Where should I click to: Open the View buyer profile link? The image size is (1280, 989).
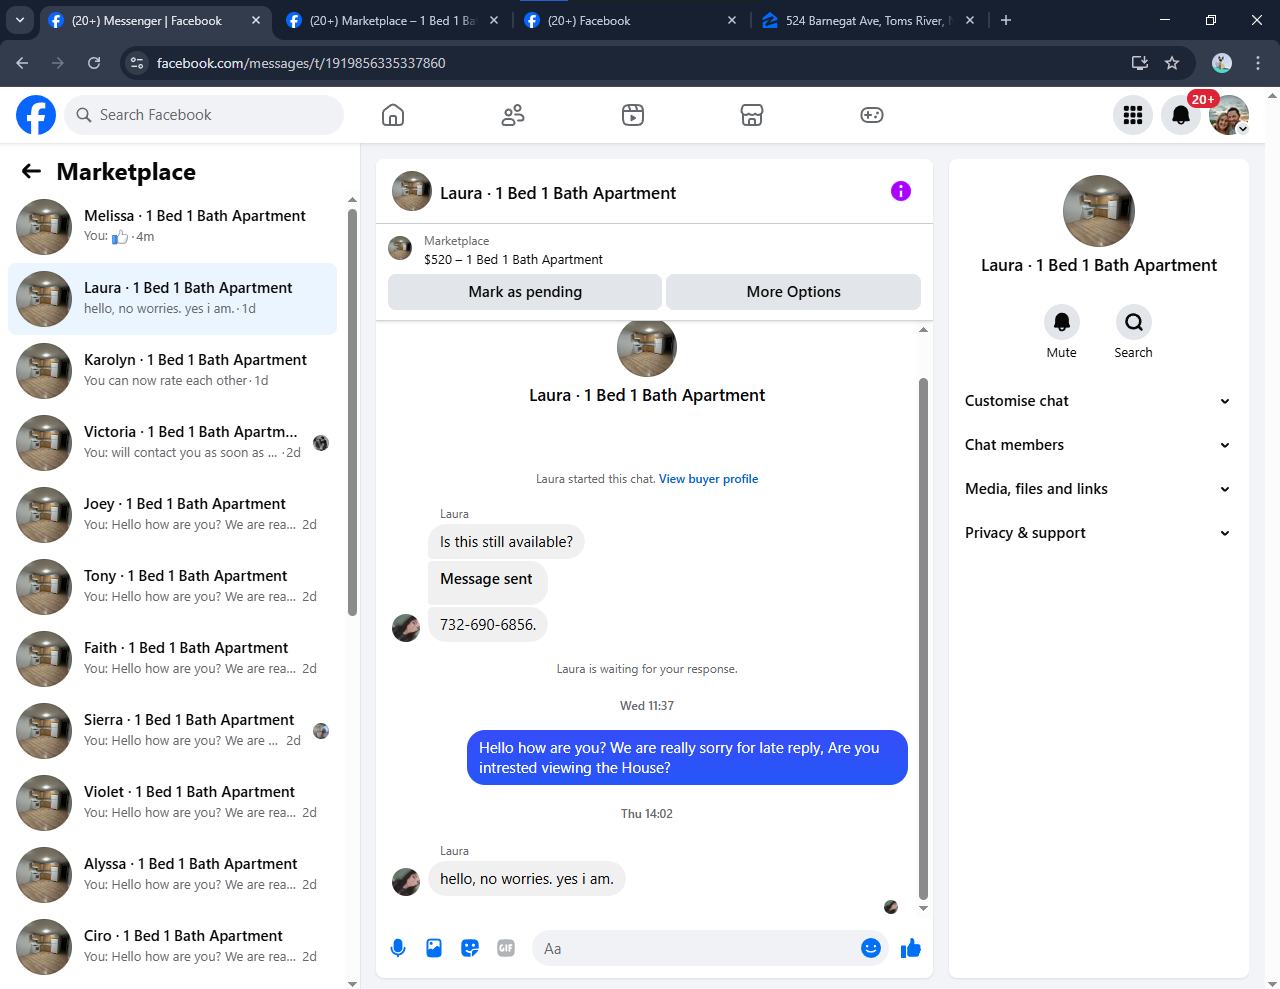pos(708,479)
